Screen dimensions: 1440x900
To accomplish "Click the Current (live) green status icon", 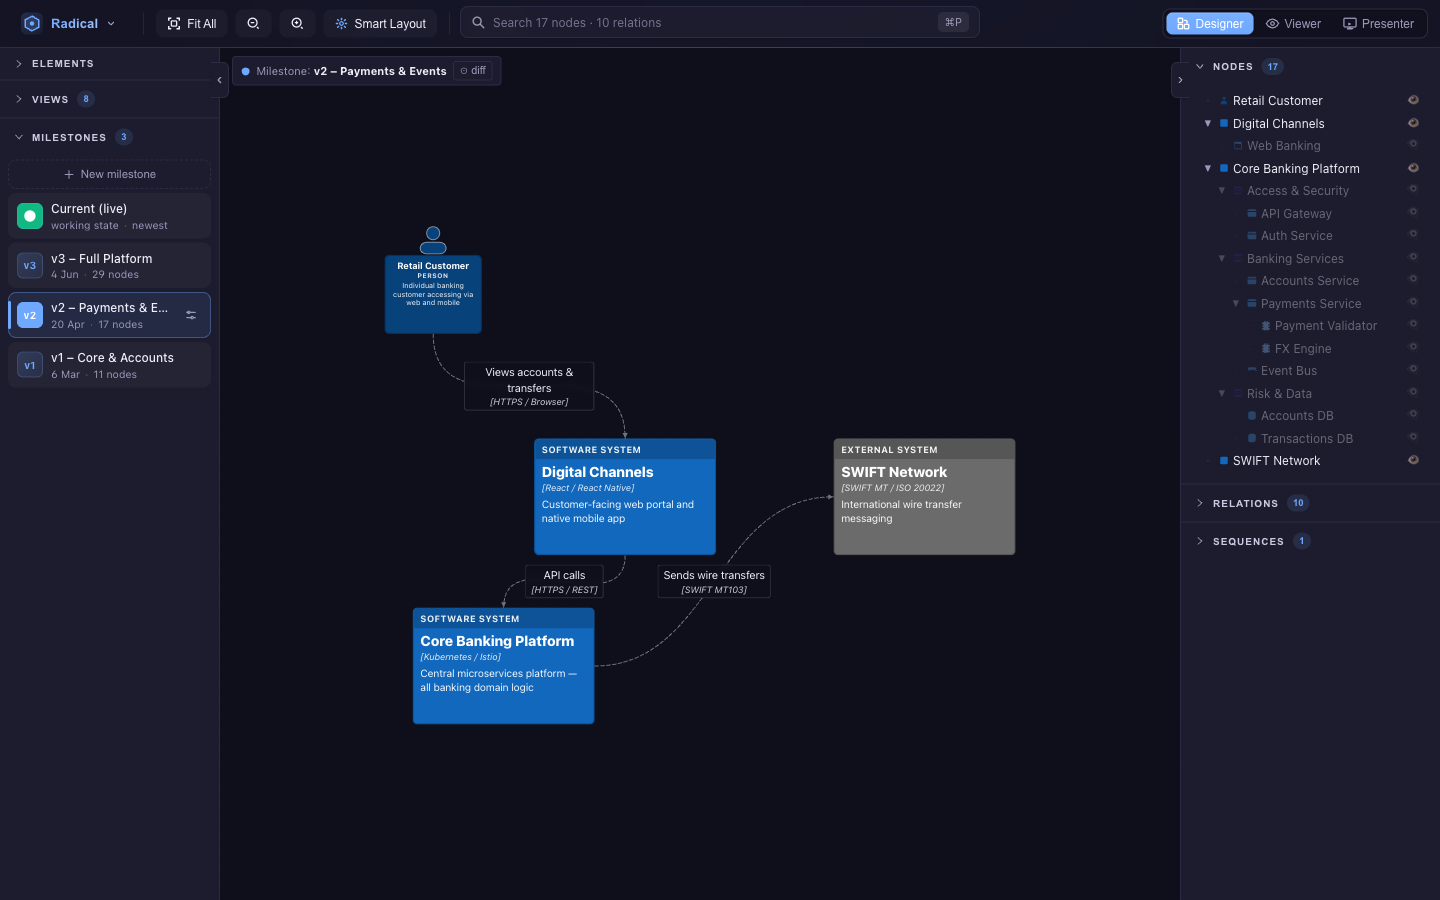I will (30, 216).
